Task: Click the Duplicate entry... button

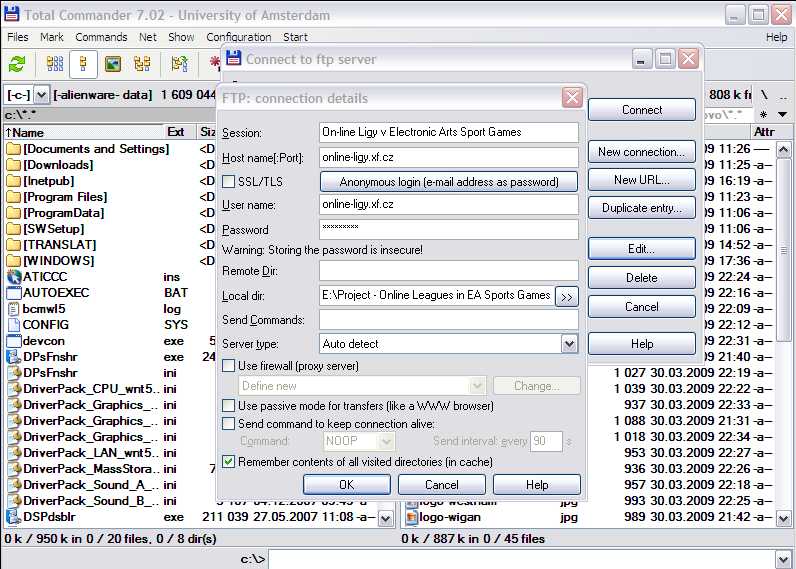Action: [x=642, y=208]
